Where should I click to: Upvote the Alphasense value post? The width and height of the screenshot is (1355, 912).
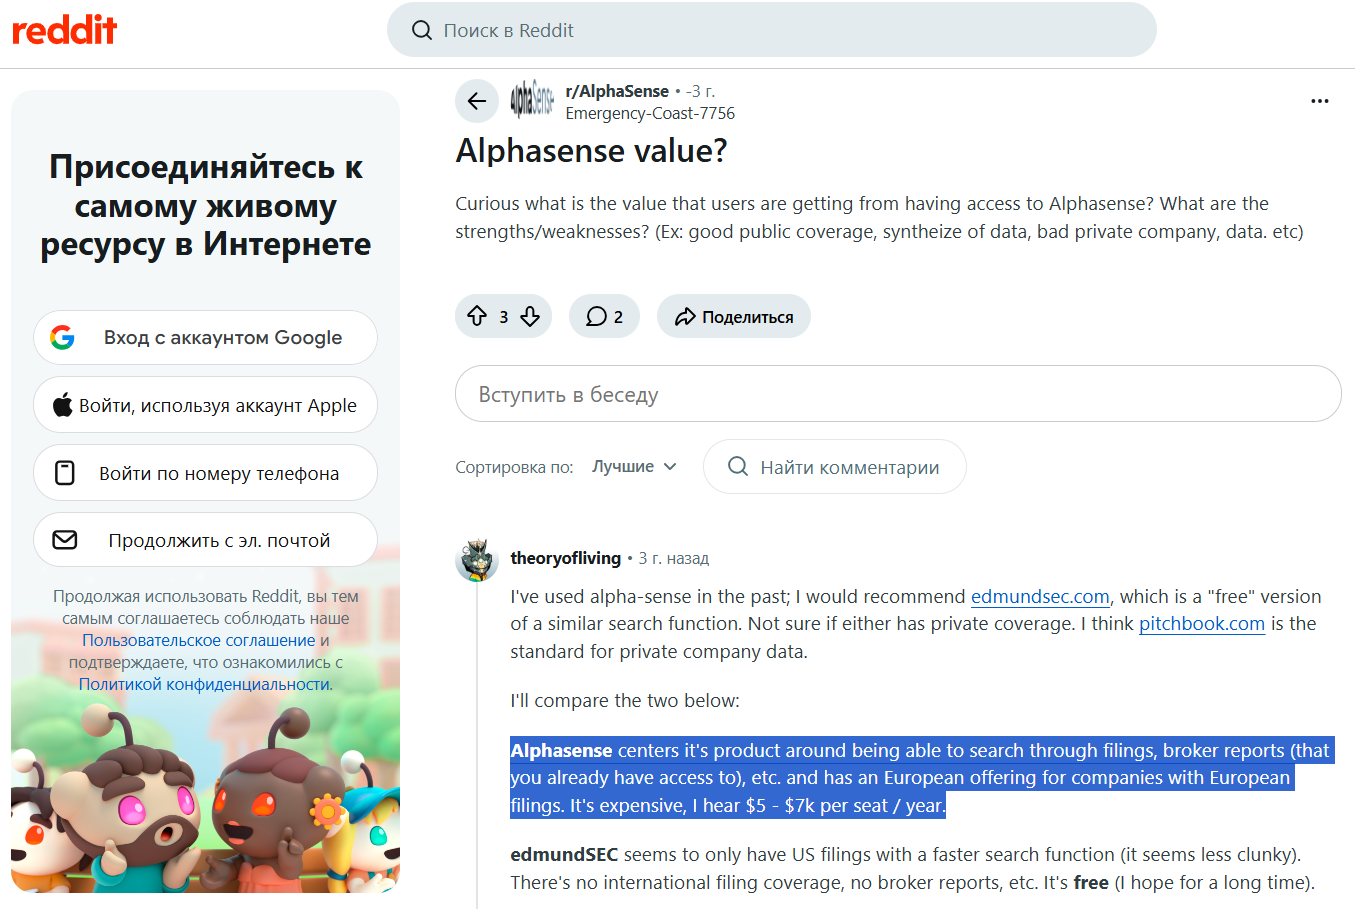point(477,316)
